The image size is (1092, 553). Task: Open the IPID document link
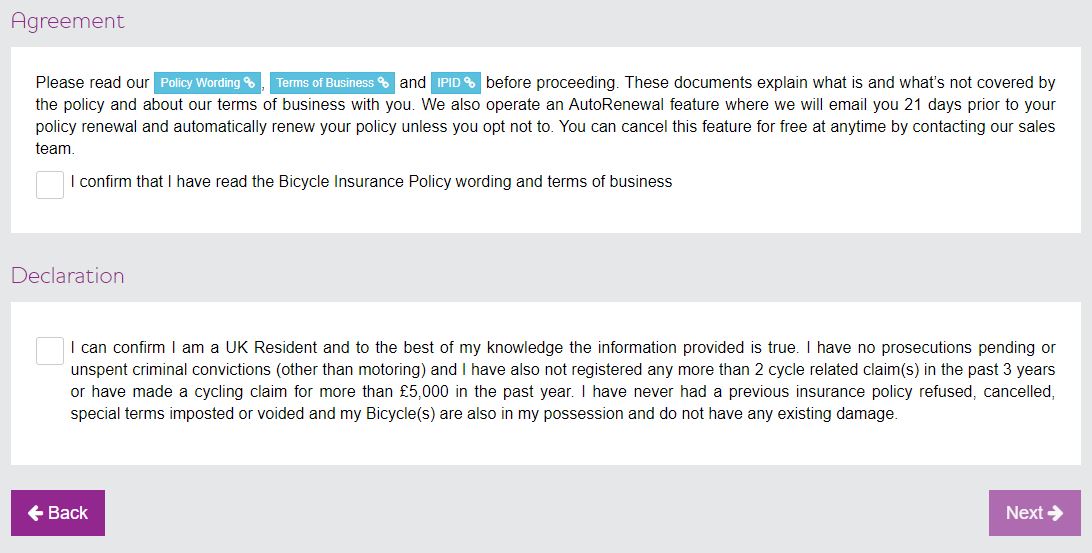pyautogui.click(x=449, y=83)
